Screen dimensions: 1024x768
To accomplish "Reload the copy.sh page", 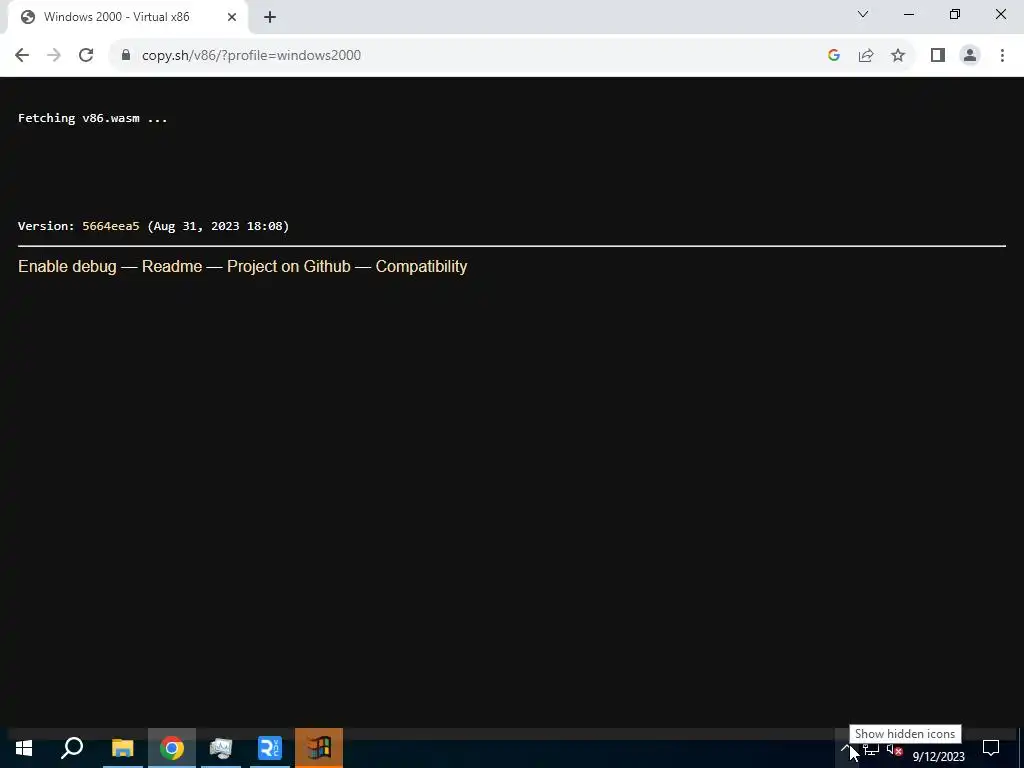I will tap(86, 56).
